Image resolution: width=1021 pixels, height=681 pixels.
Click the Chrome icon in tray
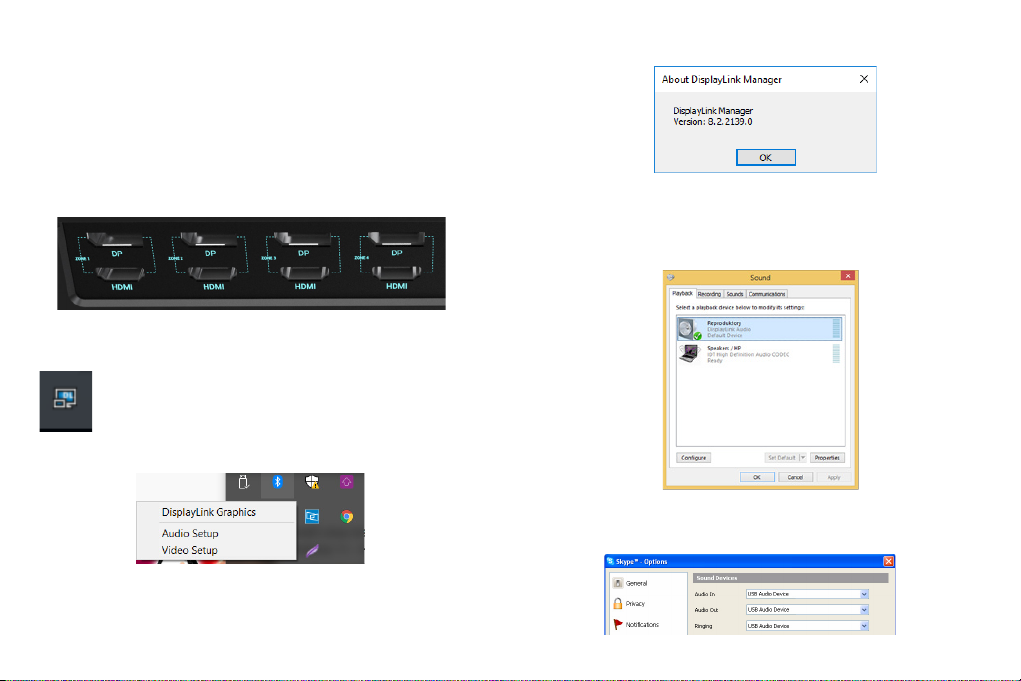pos(346,517)
